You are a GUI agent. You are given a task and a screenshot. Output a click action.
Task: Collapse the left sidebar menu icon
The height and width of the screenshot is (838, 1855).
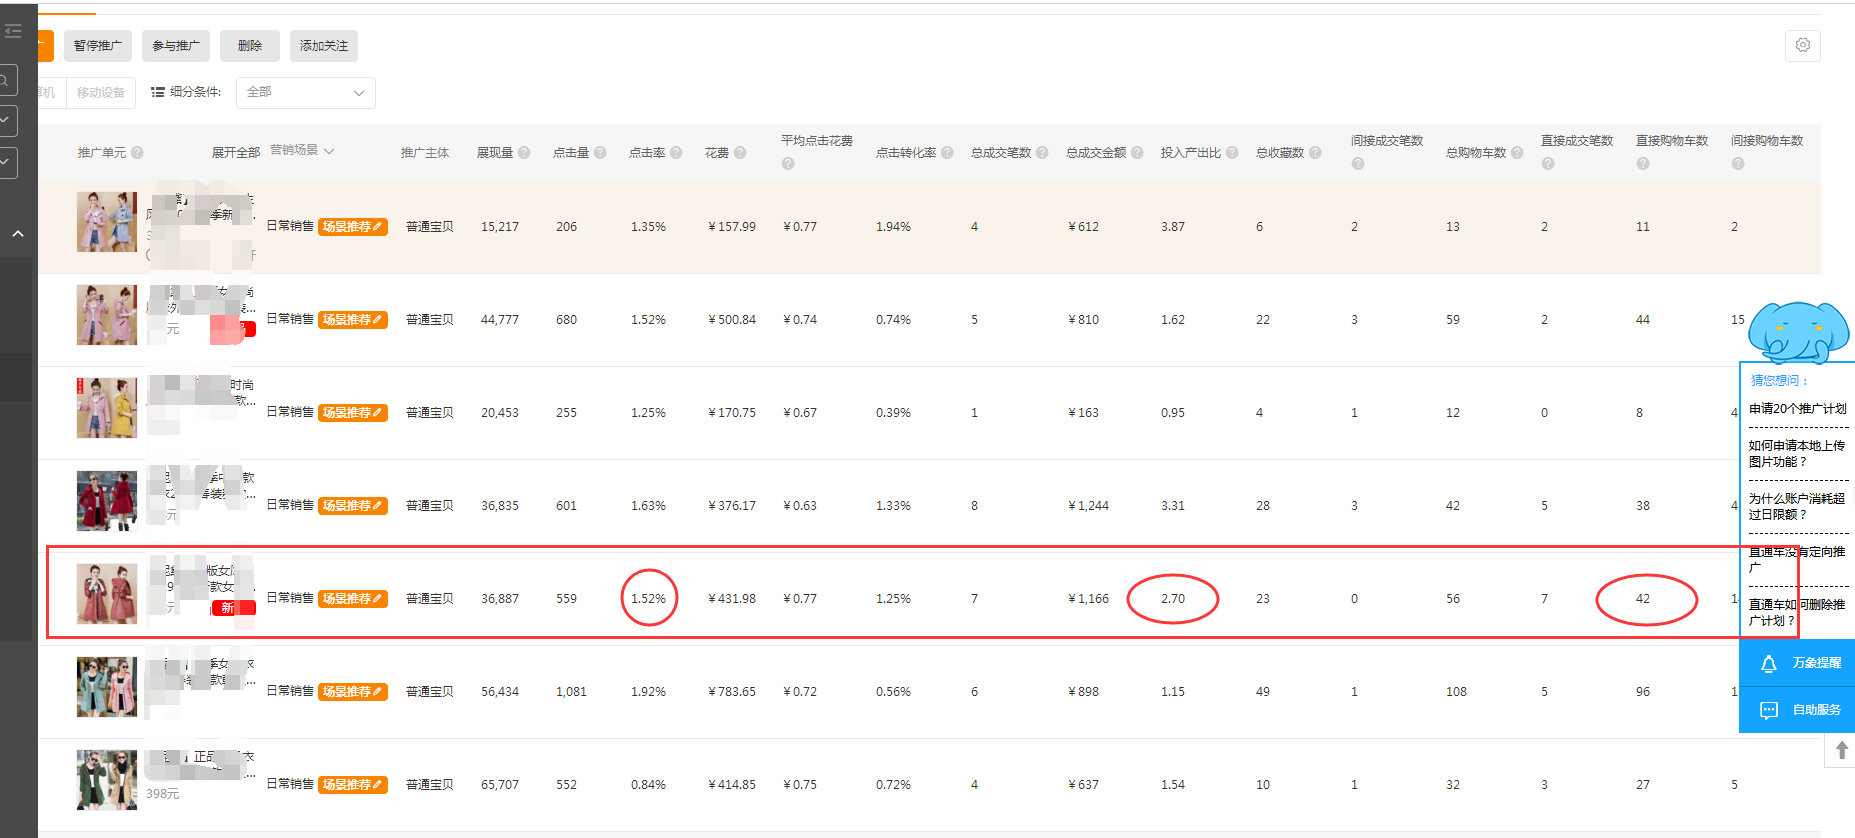coord(13,32)
